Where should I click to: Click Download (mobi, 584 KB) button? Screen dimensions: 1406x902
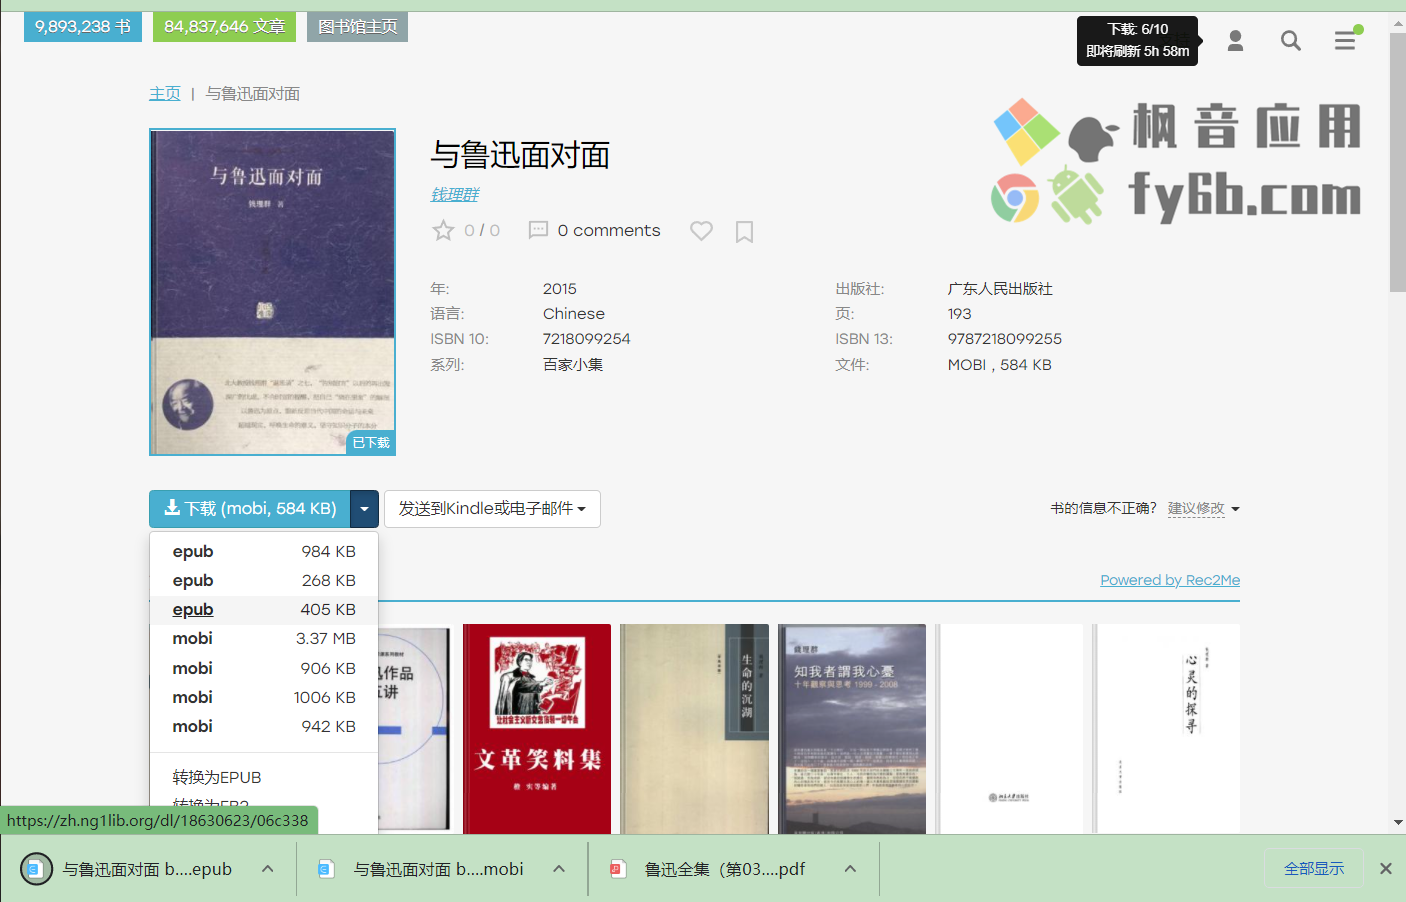coord(250,509)
